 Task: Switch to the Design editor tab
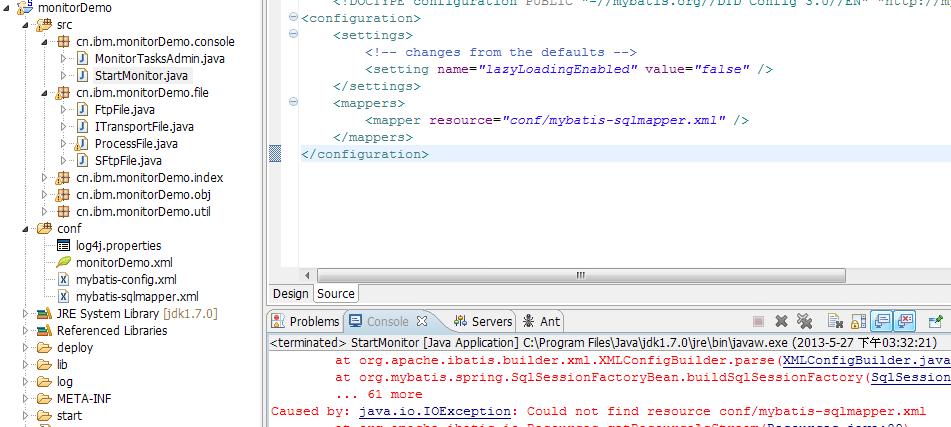pos(291,294)
